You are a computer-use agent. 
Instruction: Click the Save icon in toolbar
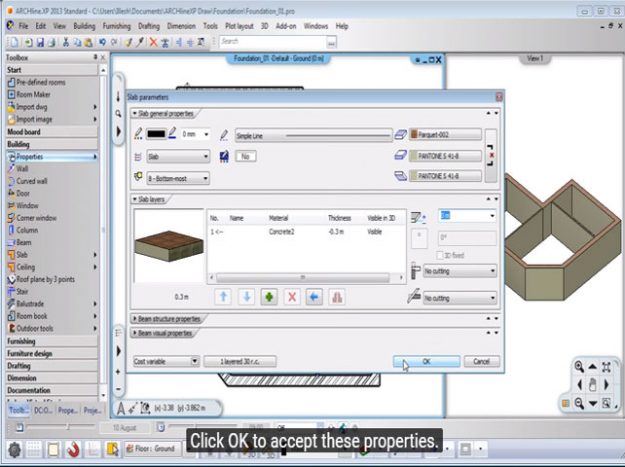tap(40, 42)
